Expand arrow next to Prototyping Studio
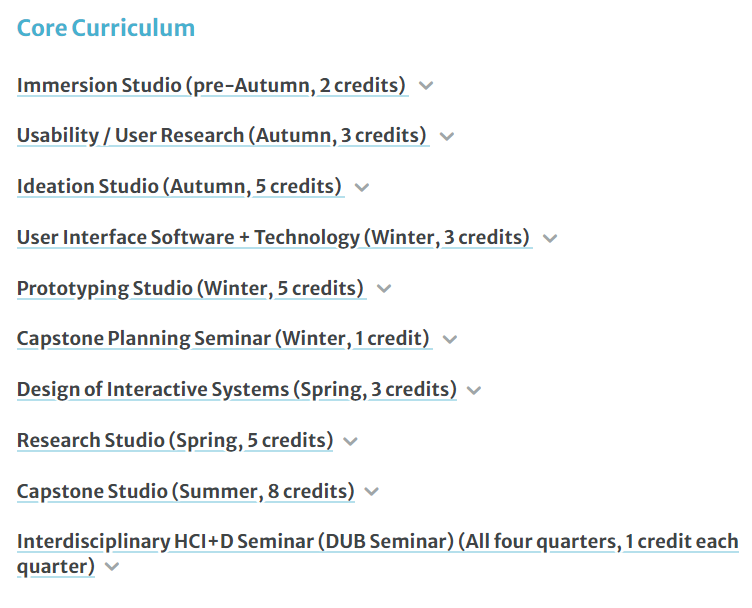752x608 pixels. pos(384,289)
